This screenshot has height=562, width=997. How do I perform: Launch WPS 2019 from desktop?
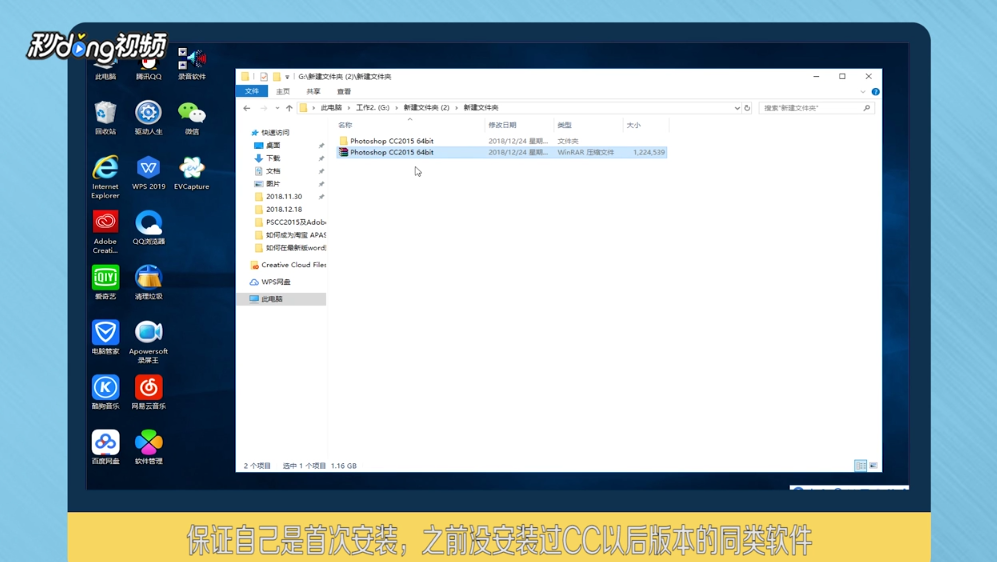148,172
